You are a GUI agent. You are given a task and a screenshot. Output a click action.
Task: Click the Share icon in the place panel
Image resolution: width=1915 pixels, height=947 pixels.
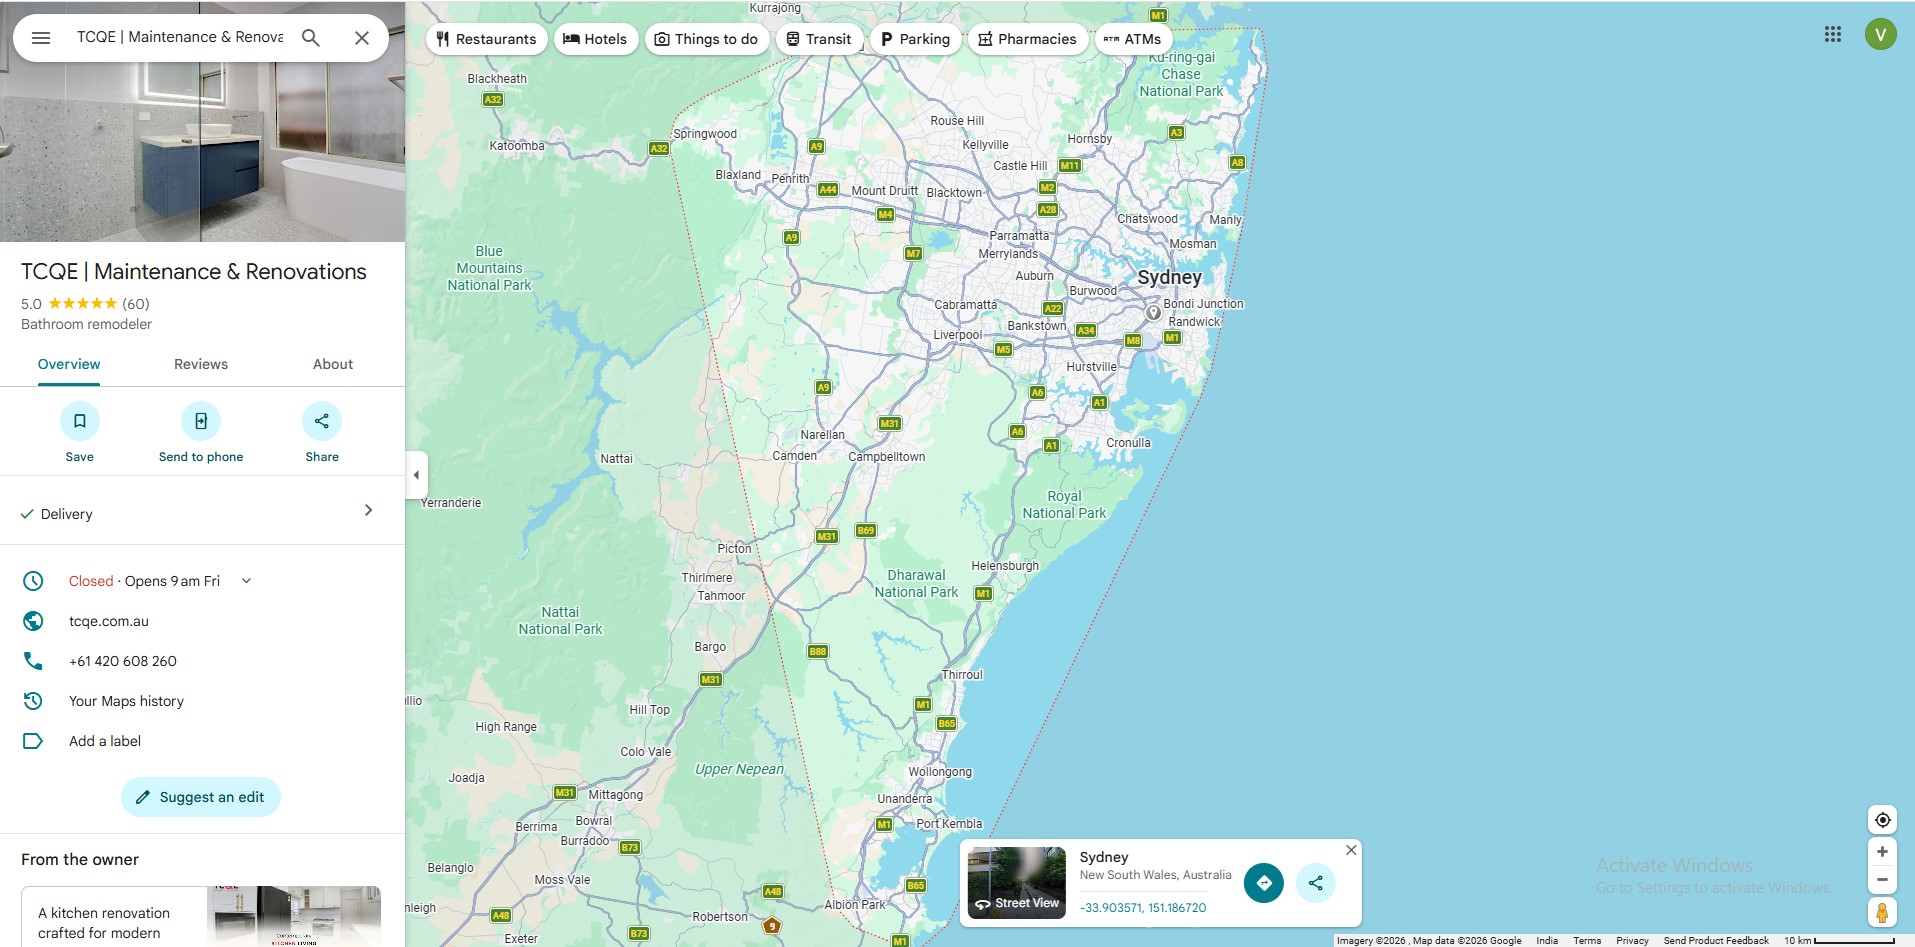(322, 421)
